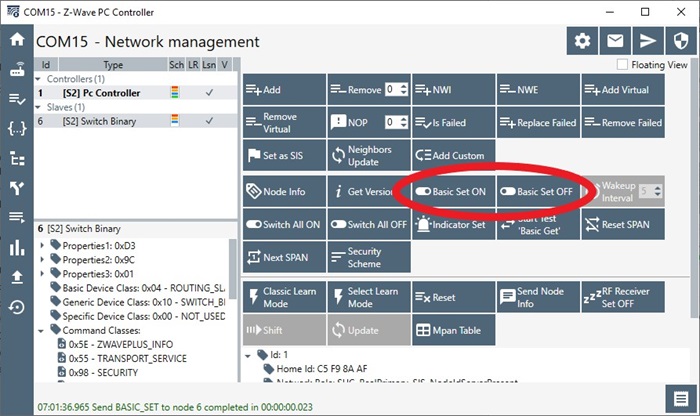Click Switch All OFF

coord(369,225)
